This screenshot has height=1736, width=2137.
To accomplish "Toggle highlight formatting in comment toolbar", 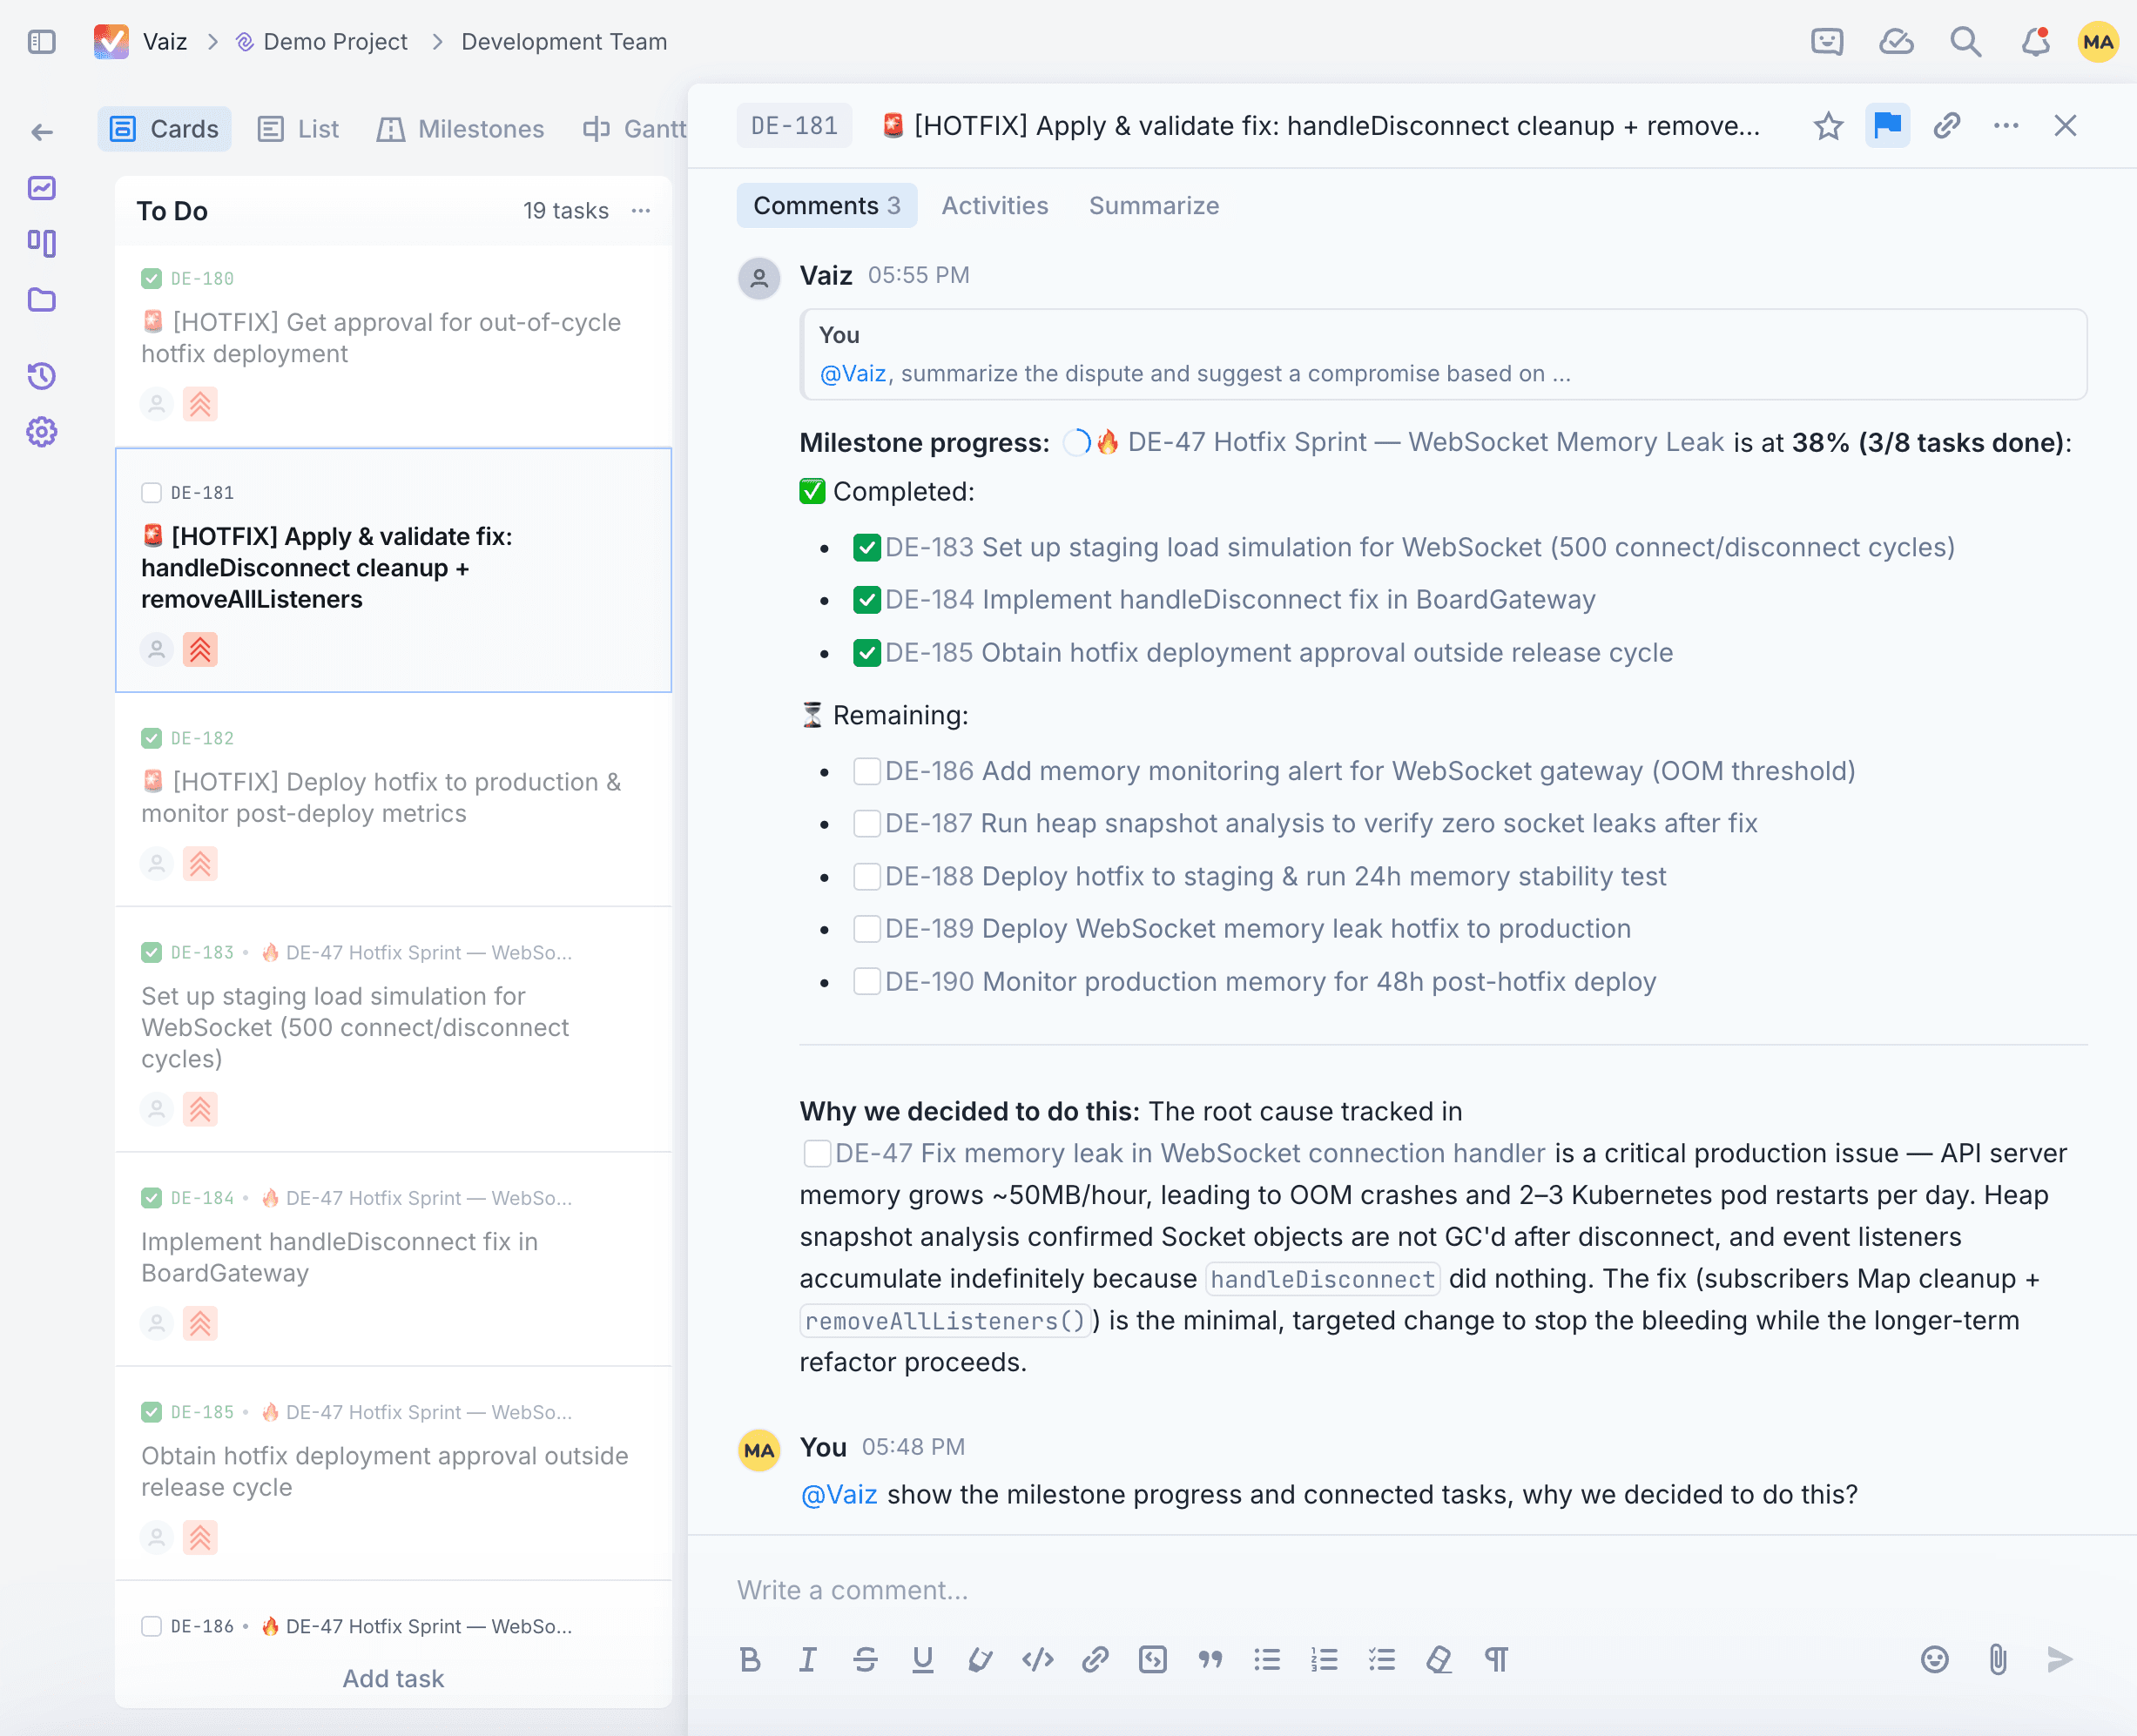I will pyautogui.click(x=979, y=1660).
